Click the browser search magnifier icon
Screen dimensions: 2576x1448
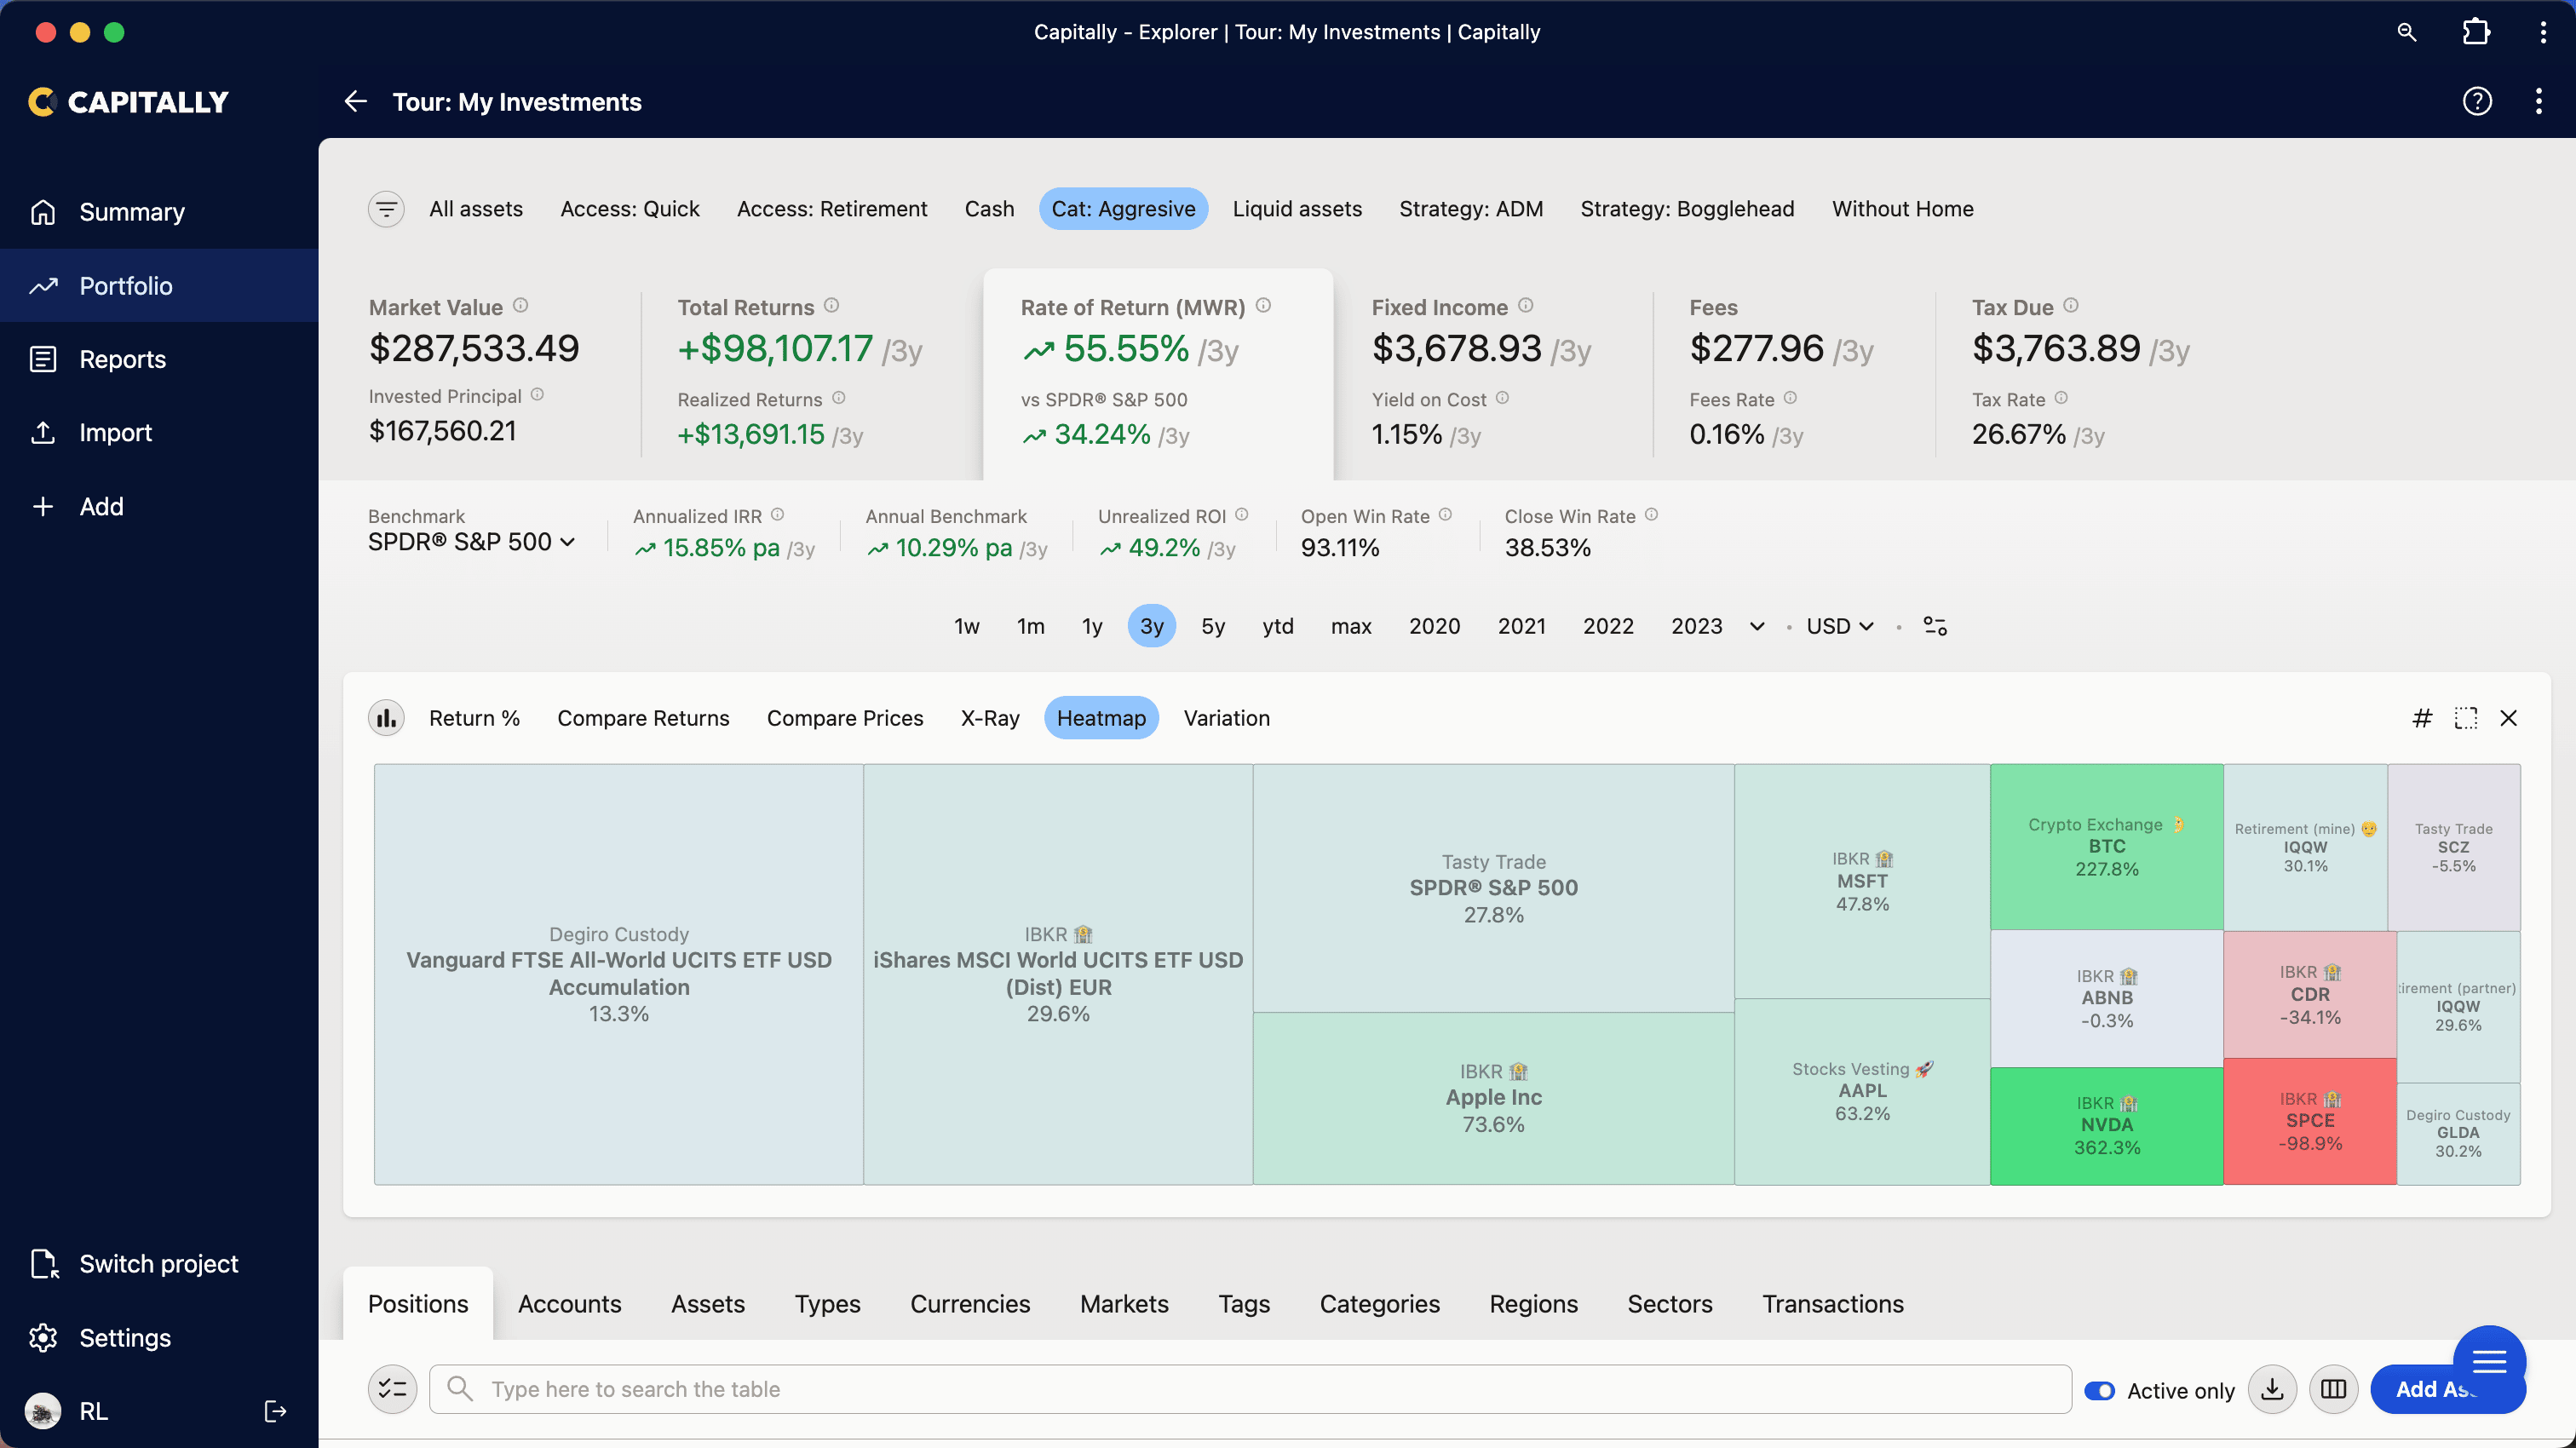tap(2406, 32)
